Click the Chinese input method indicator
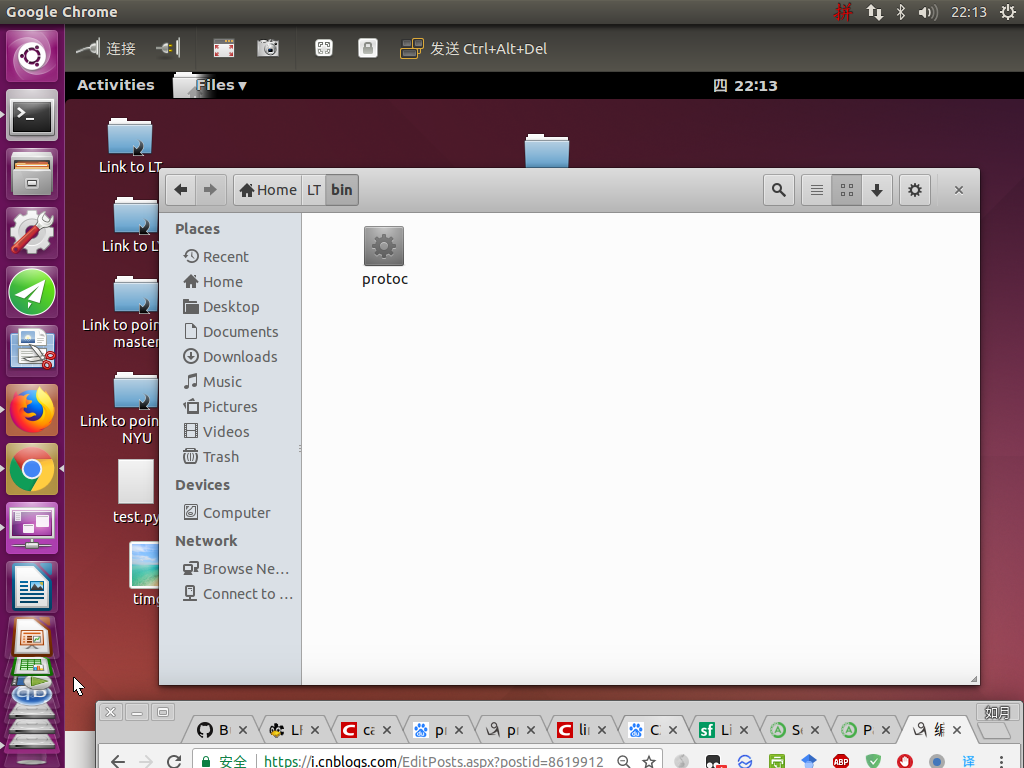Image resolution: width=1024 pixels, height=768 pixels. (844, 12)
